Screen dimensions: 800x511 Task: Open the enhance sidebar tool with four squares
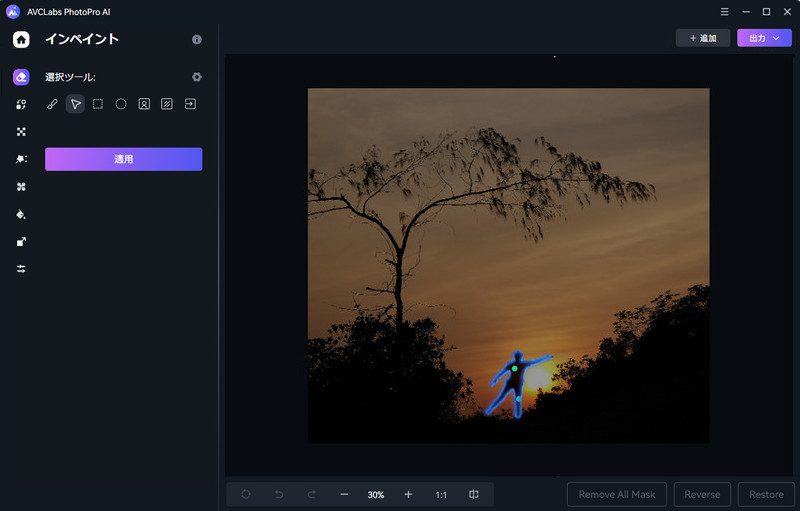[21, 132]
